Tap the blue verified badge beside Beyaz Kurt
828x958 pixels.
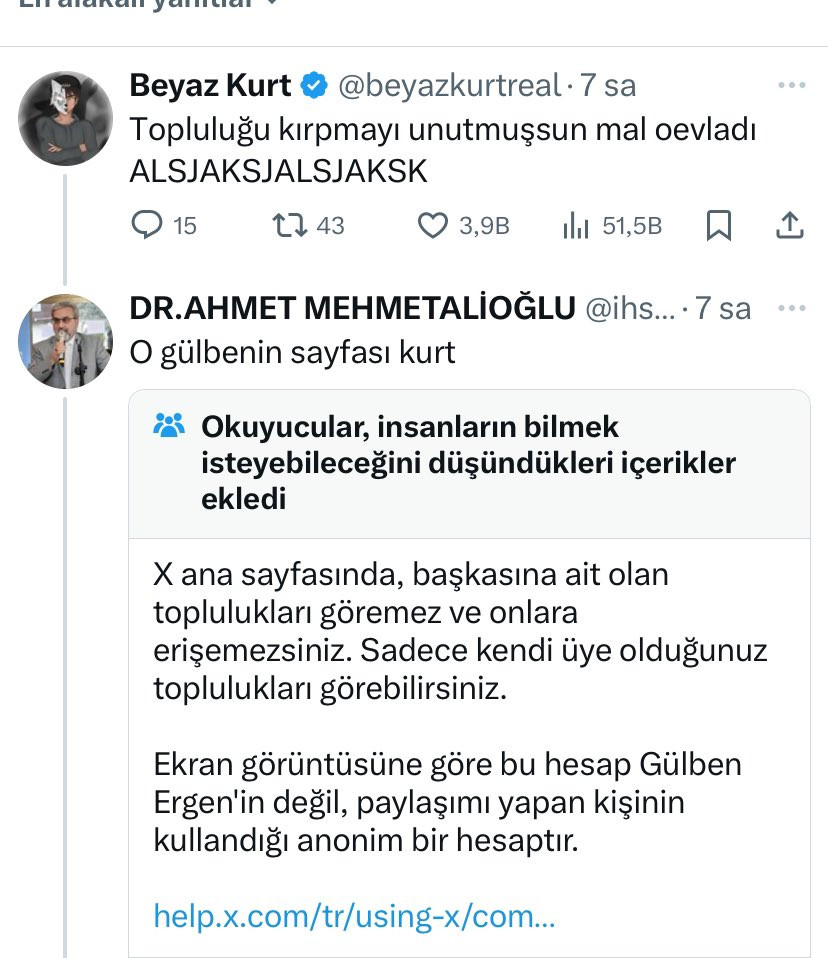(314, 86)
